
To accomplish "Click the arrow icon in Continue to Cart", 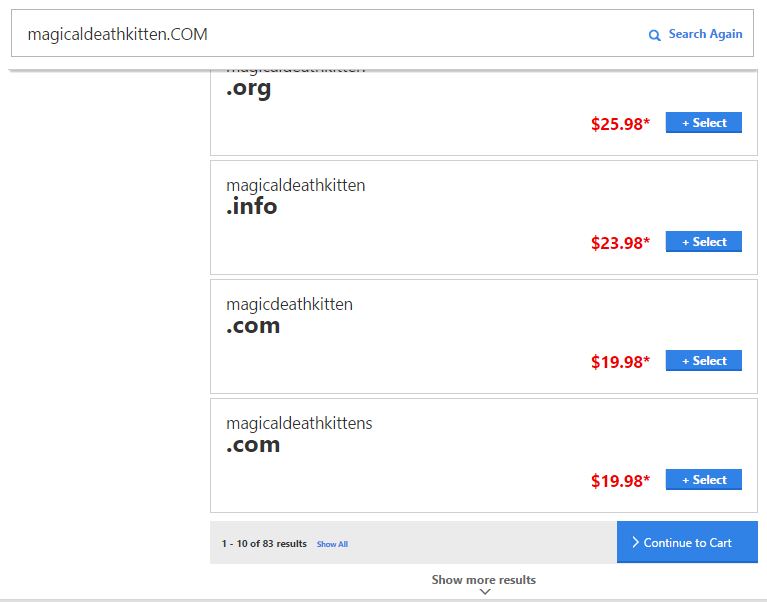I will pos(635,542).
